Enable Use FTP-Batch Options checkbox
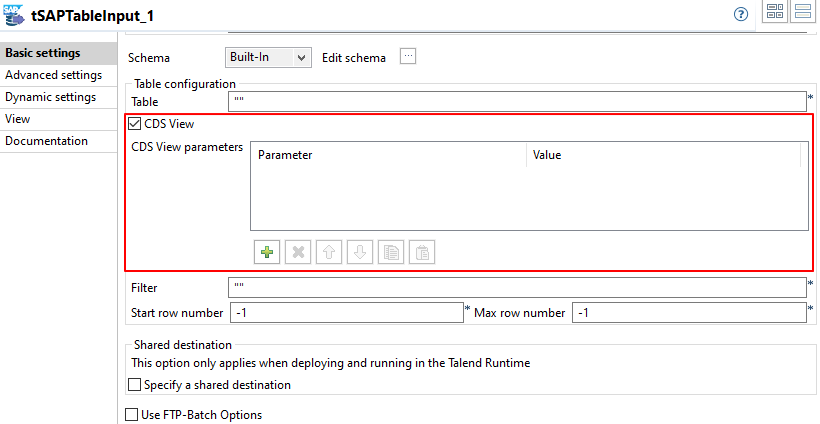This screenshot has width=820, height=424. pos(131,415)
